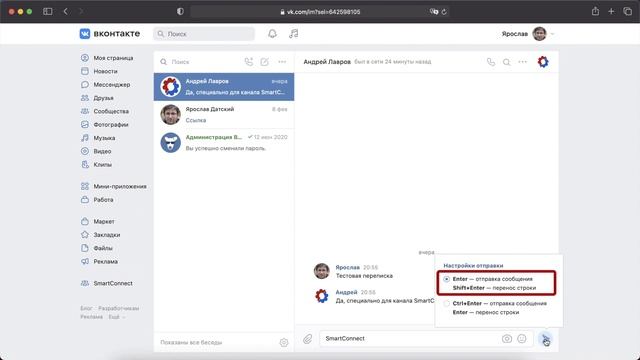Open the music note icon in header

click(x=293, y=33)
